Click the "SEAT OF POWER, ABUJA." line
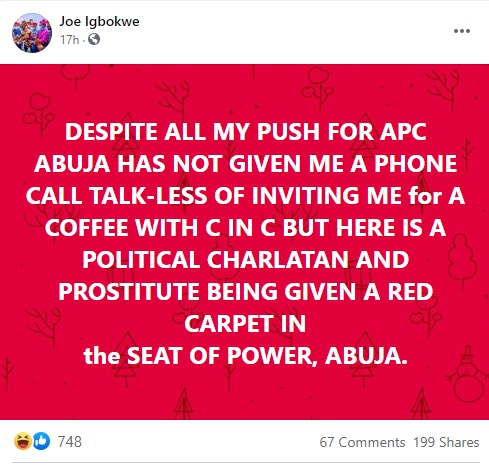Viewport: 489px width, 465px height. click(x=246, y=356)
